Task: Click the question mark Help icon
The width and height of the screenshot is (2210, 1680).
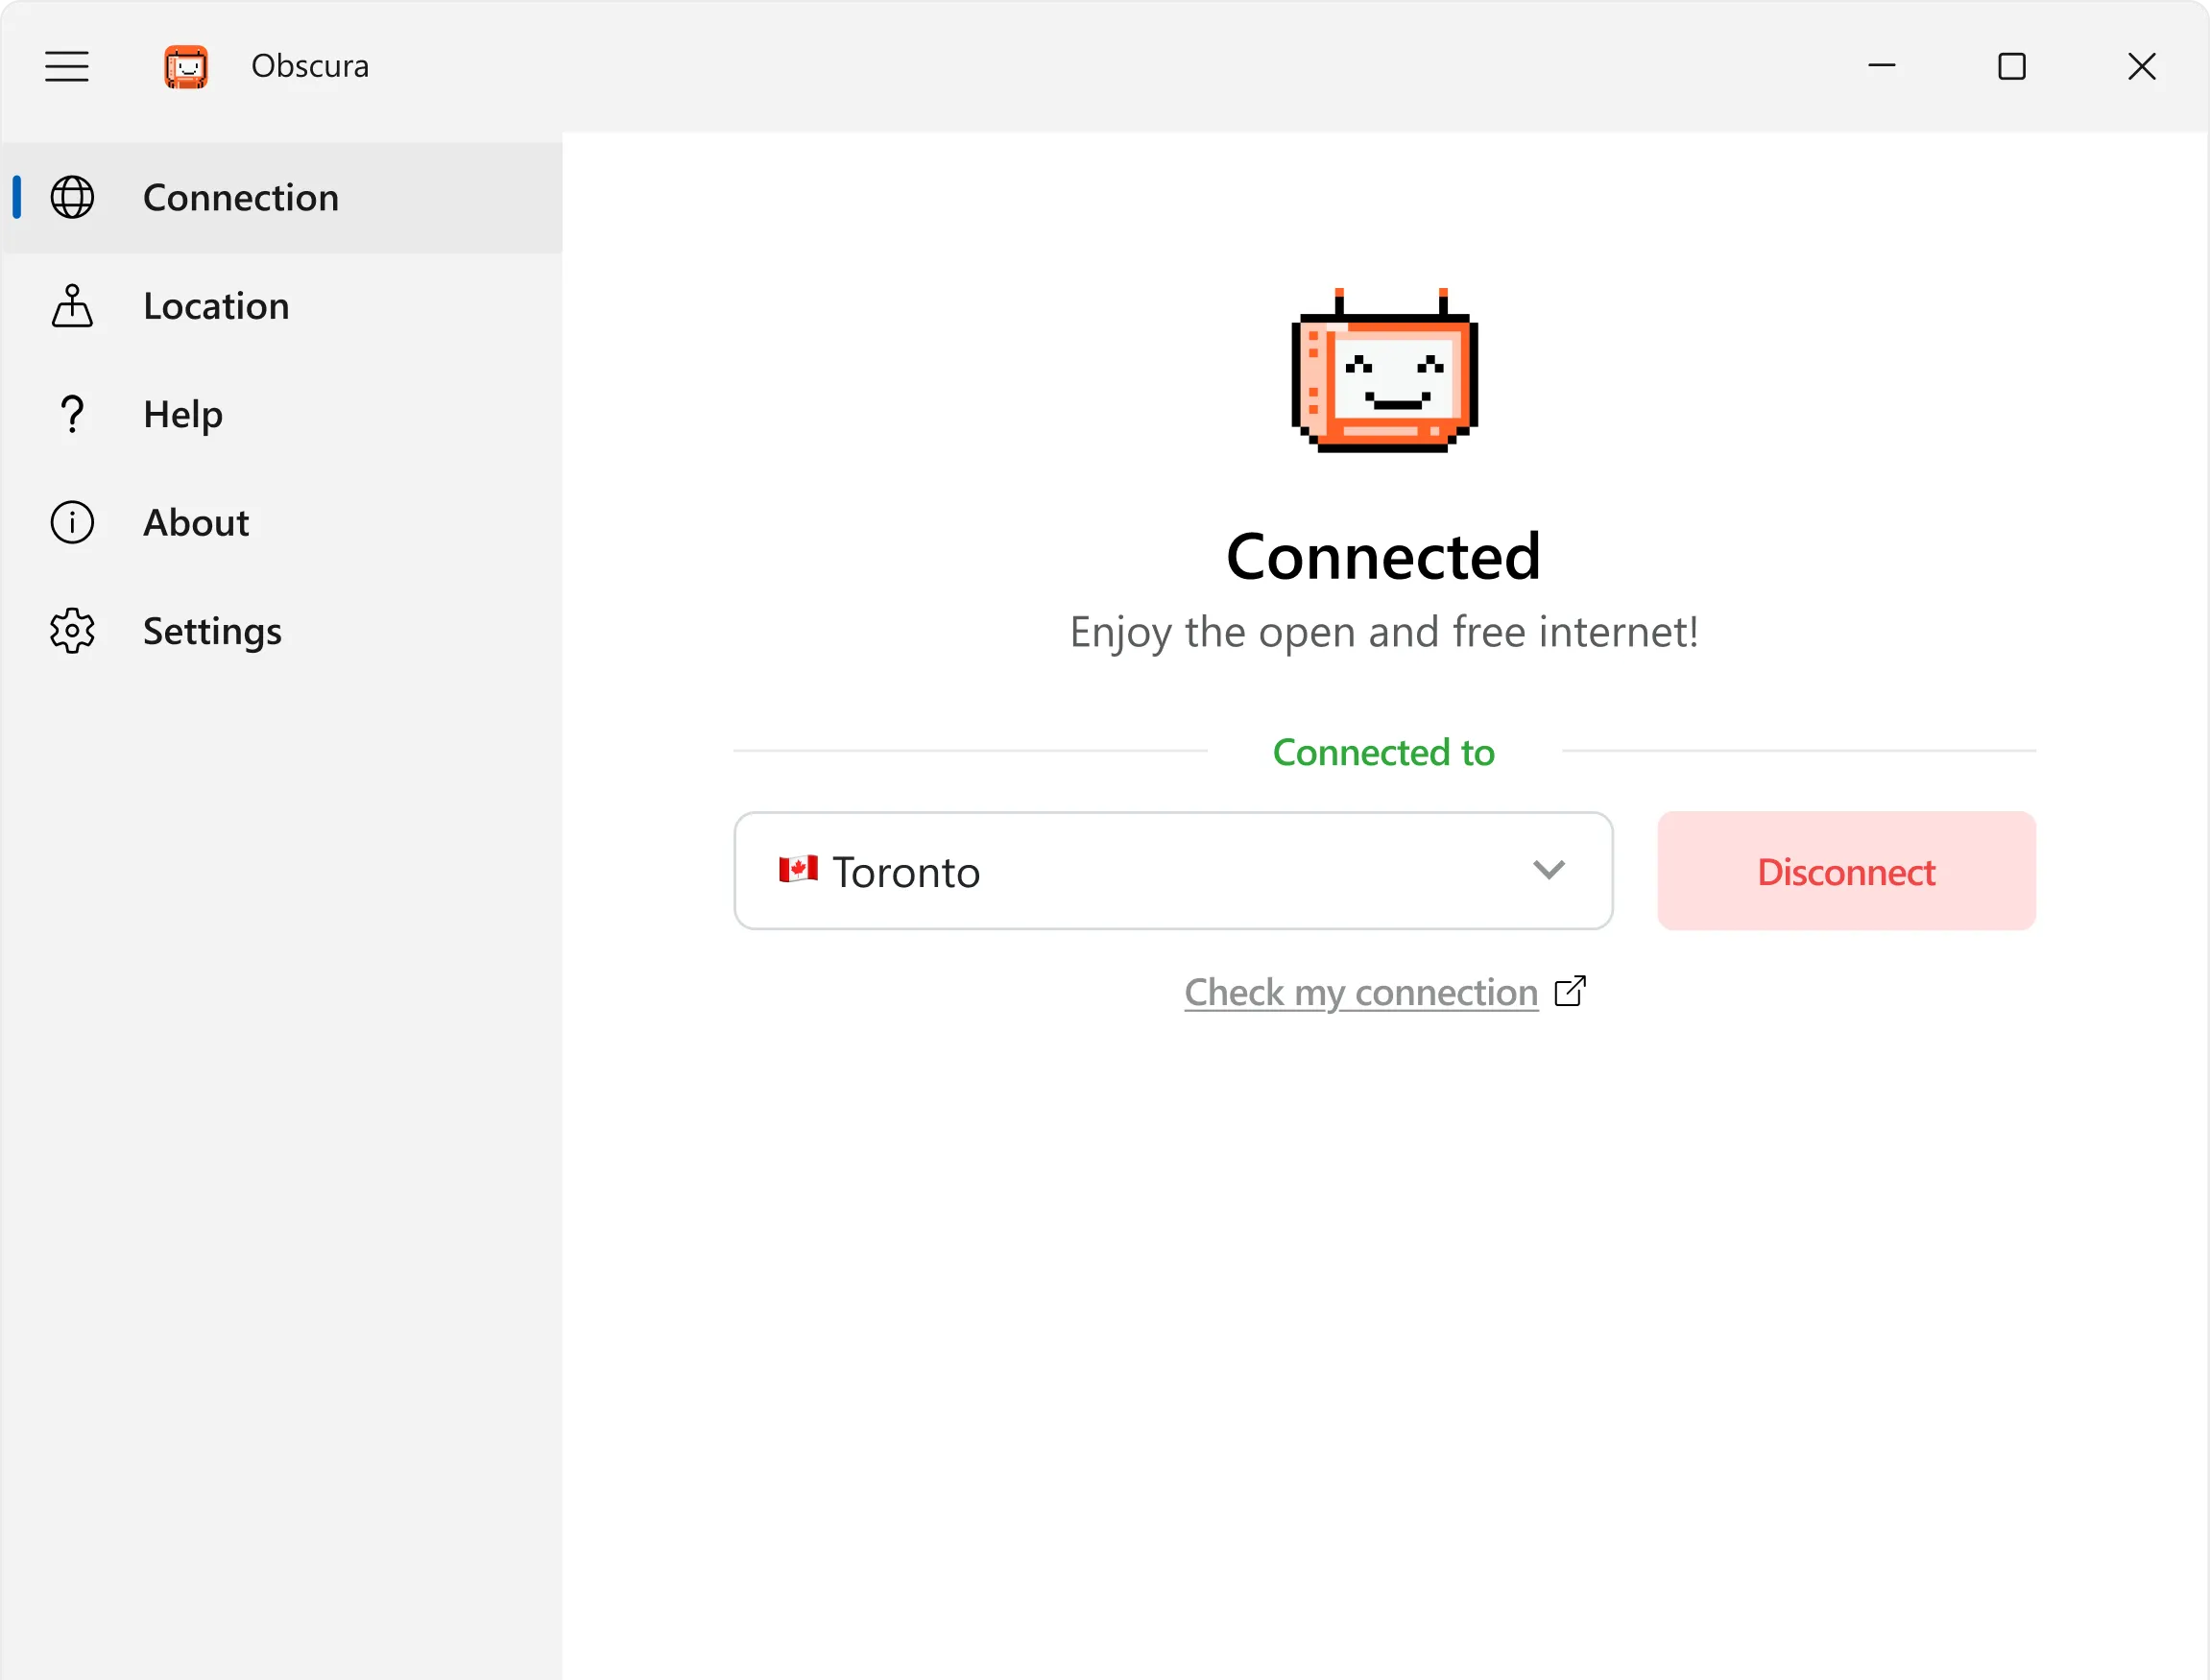Action: 72,414
